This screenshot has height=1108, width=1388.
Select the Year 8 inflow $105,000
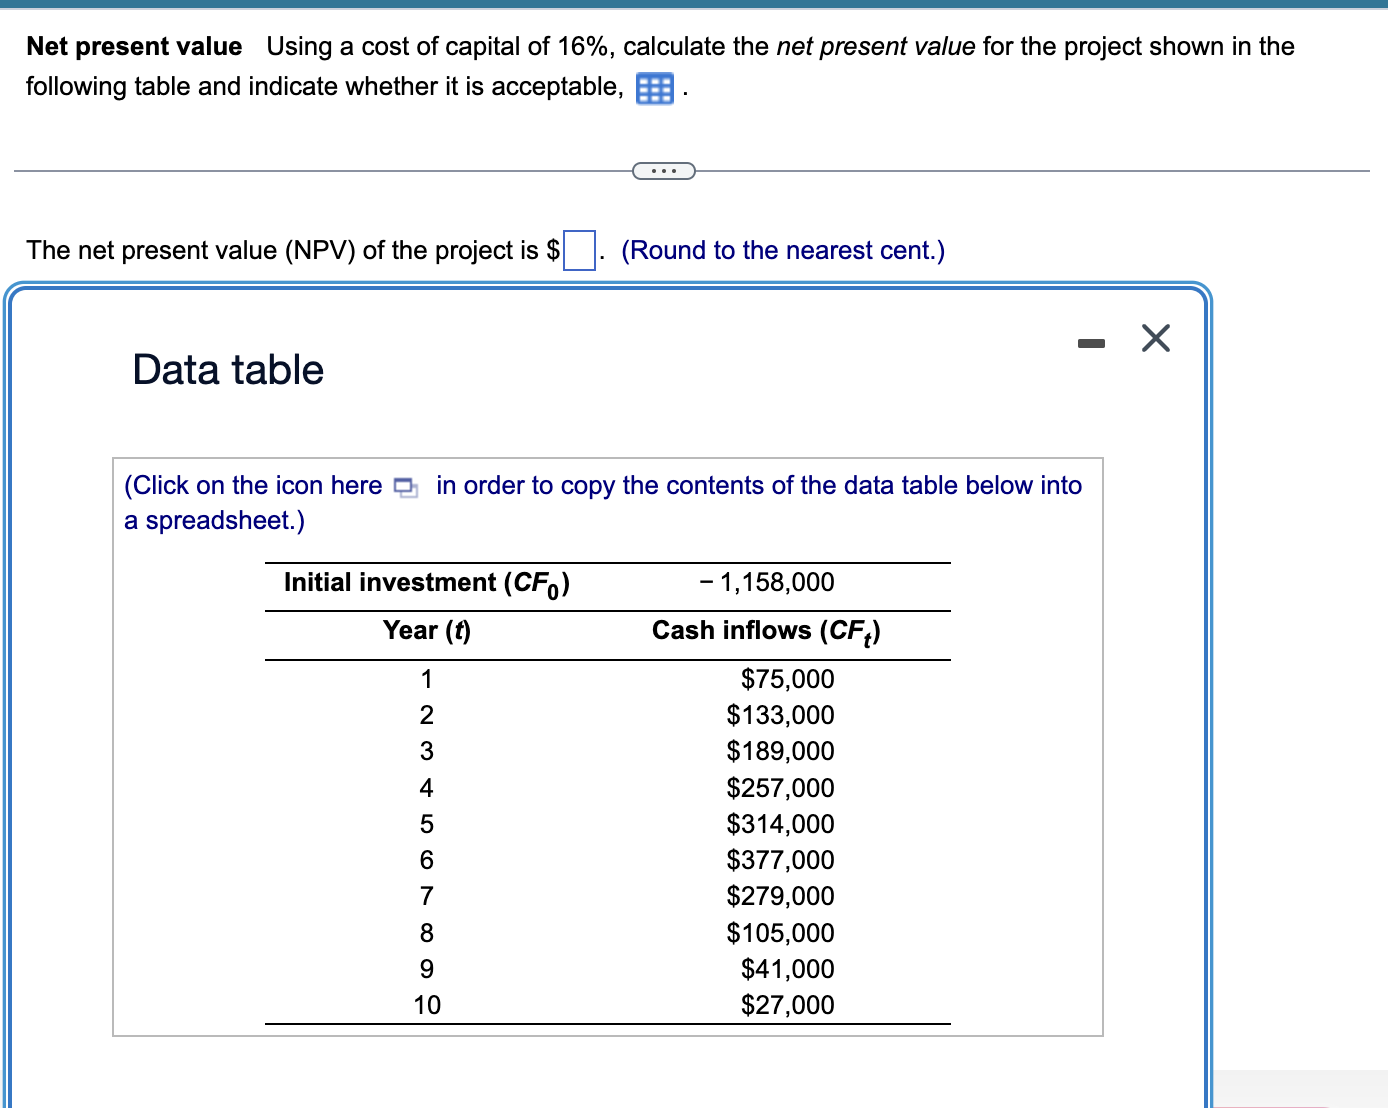781,932
